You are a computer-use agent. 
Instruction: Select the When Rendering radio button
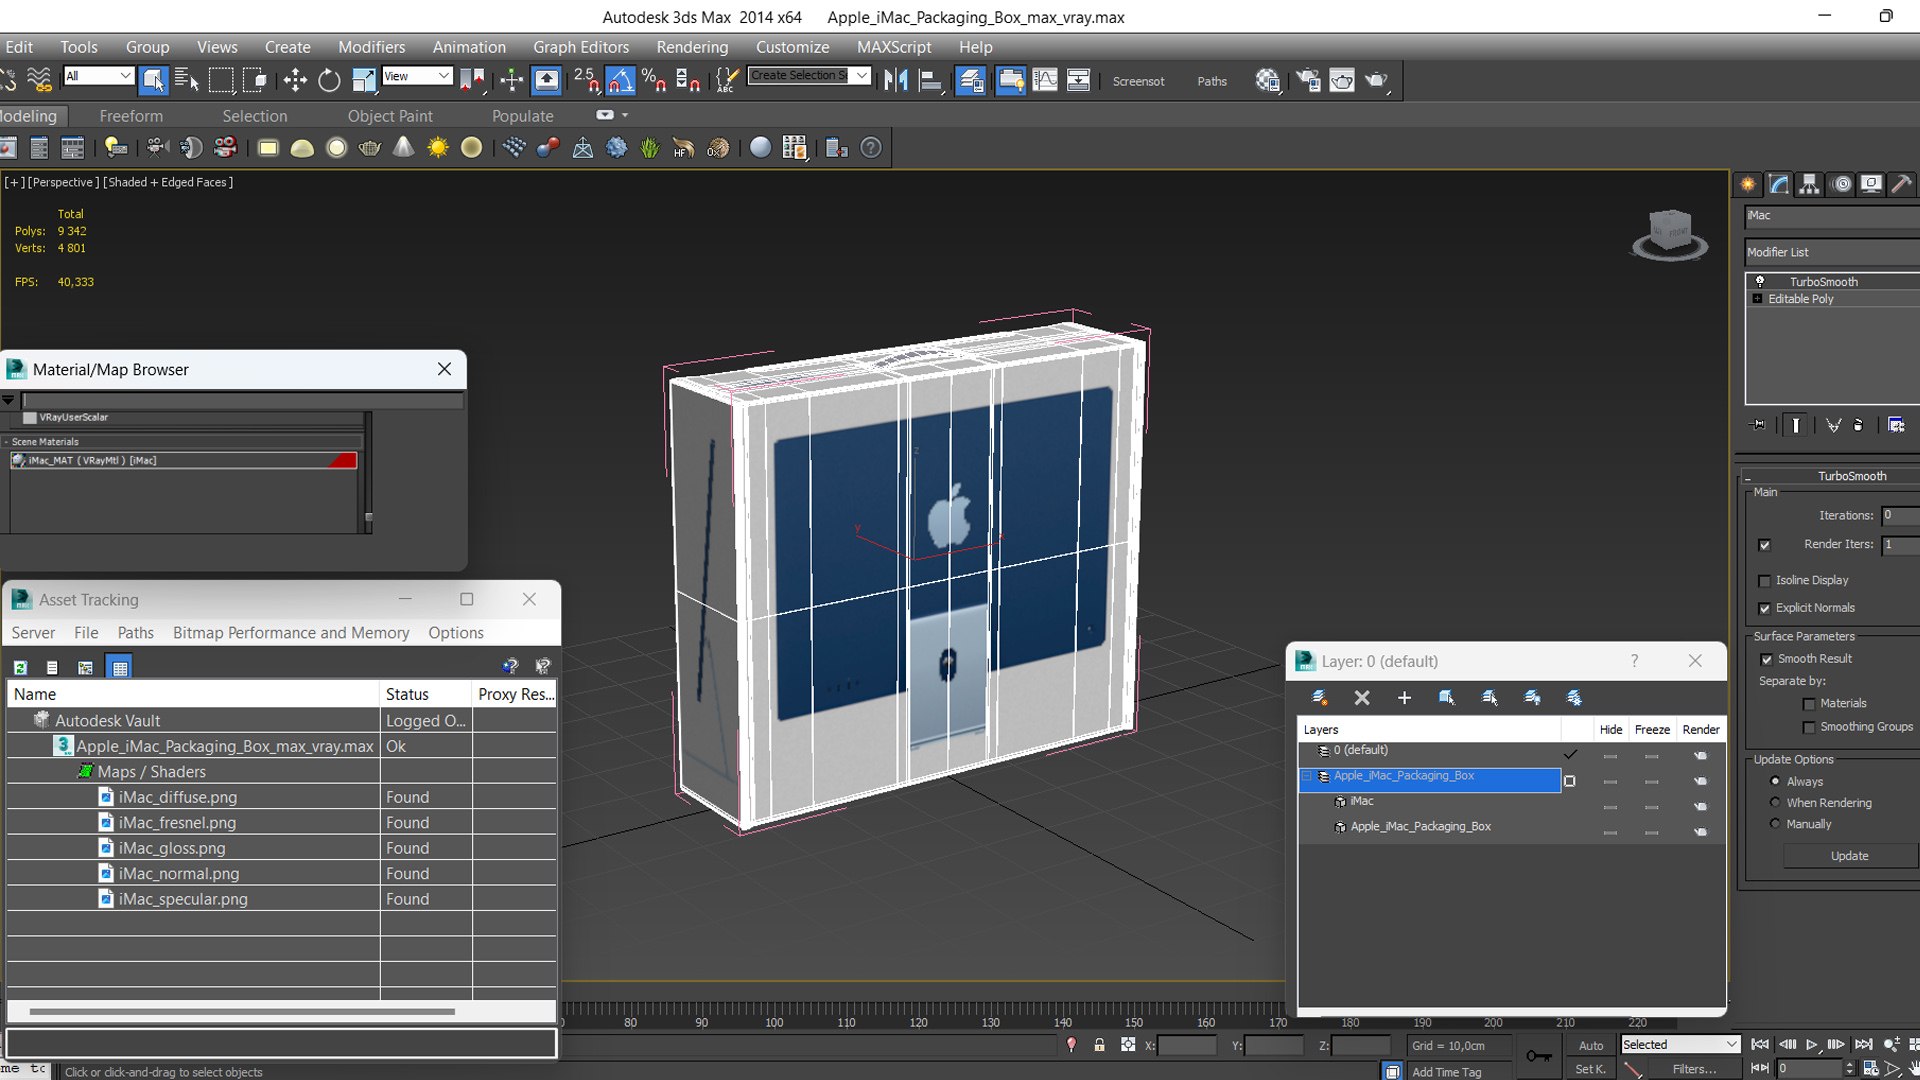click(x=1775, y=803)
